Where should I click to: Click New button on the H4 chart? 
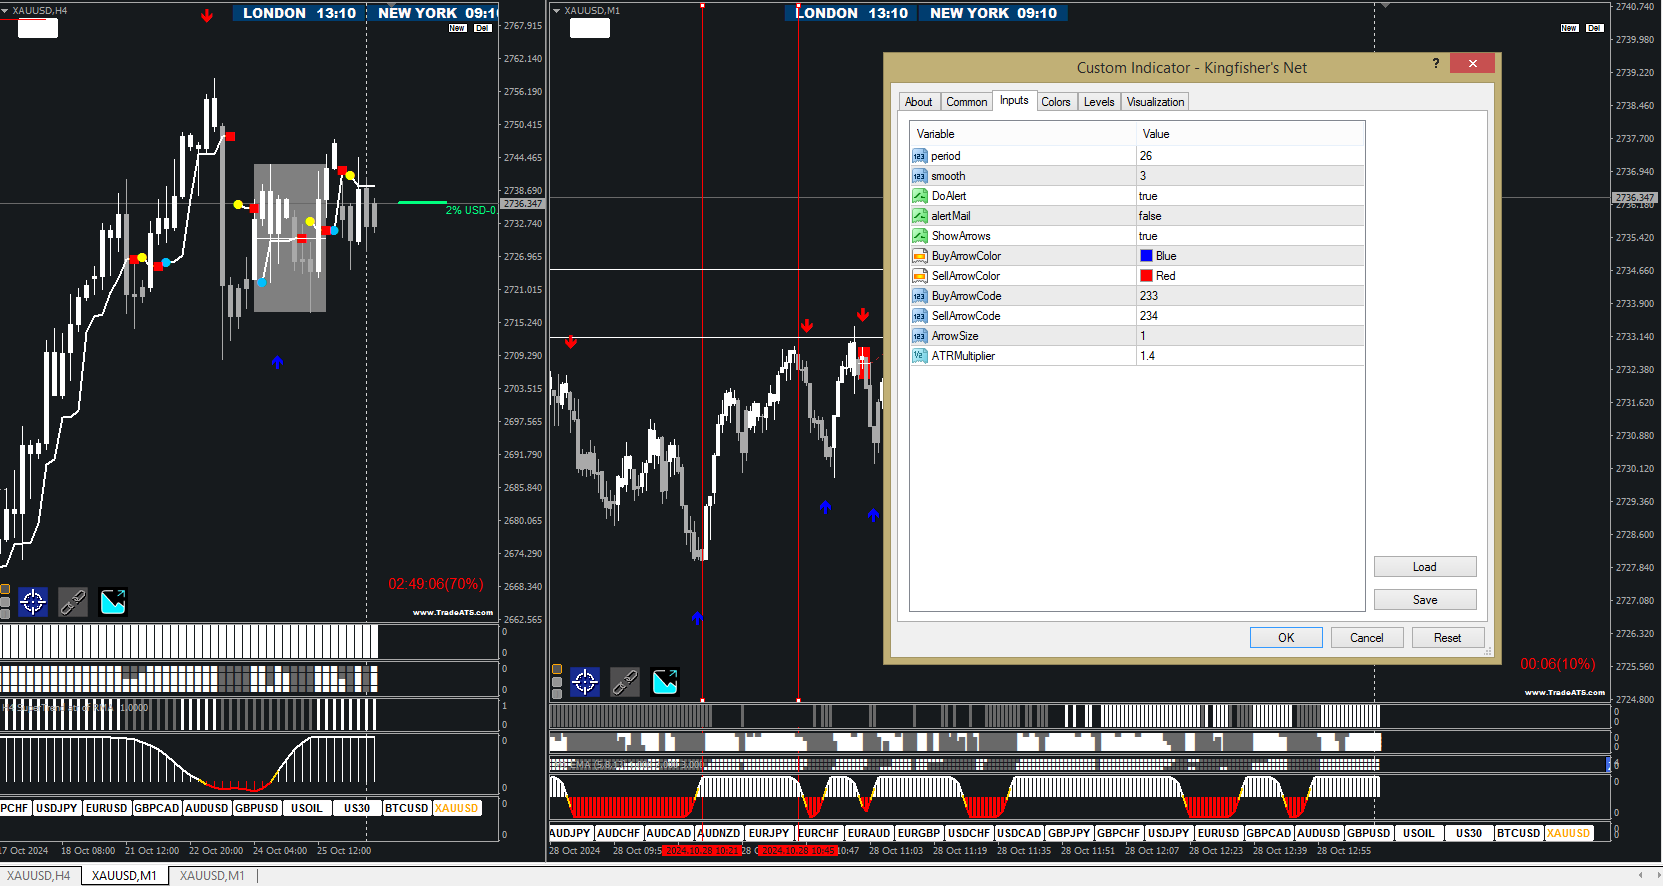(x=458, y=28)
